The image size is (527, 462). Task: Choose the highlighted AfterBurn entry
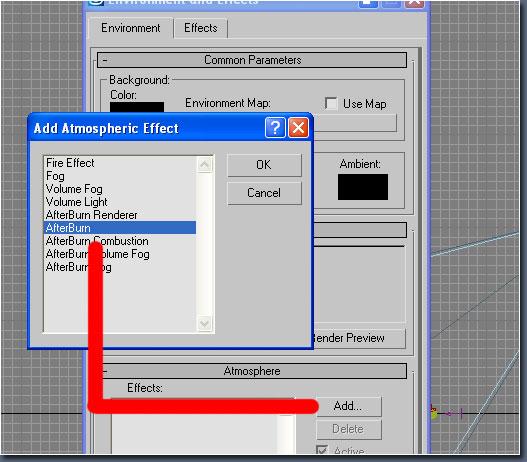[120, 228]
